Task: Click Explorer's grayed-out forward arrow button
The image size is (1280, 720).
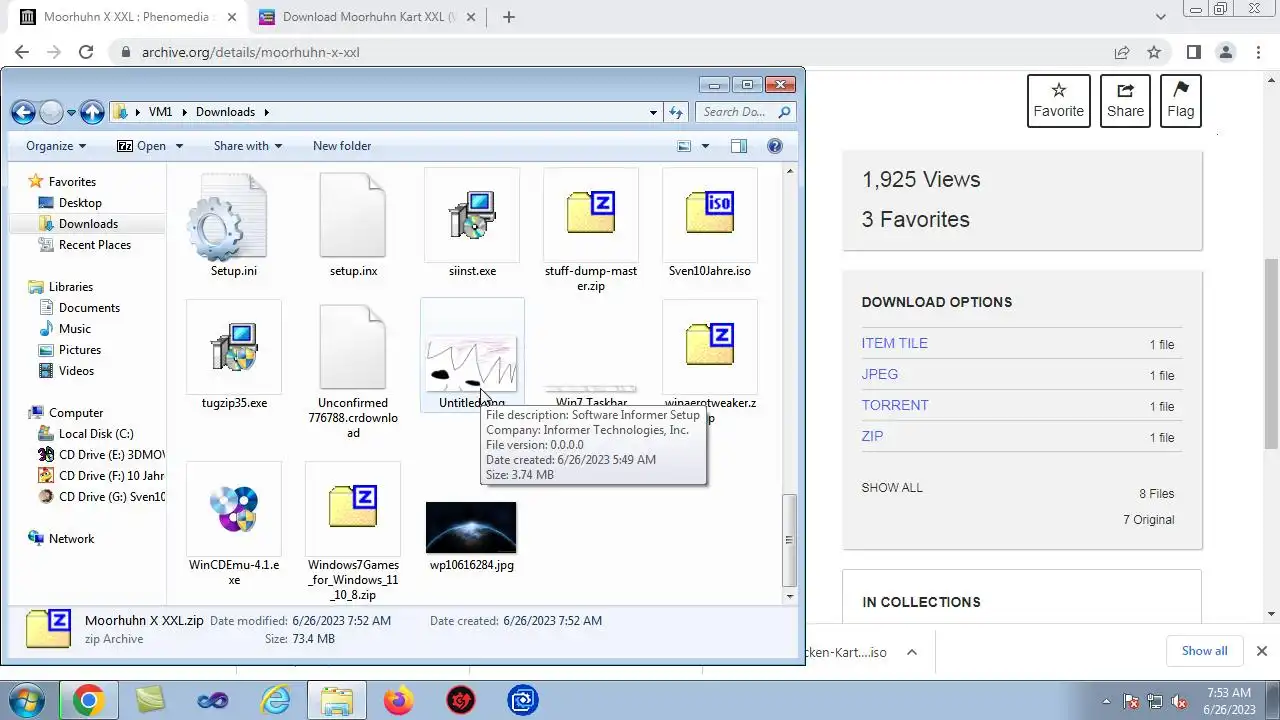Action: click(x=51, y=112)
